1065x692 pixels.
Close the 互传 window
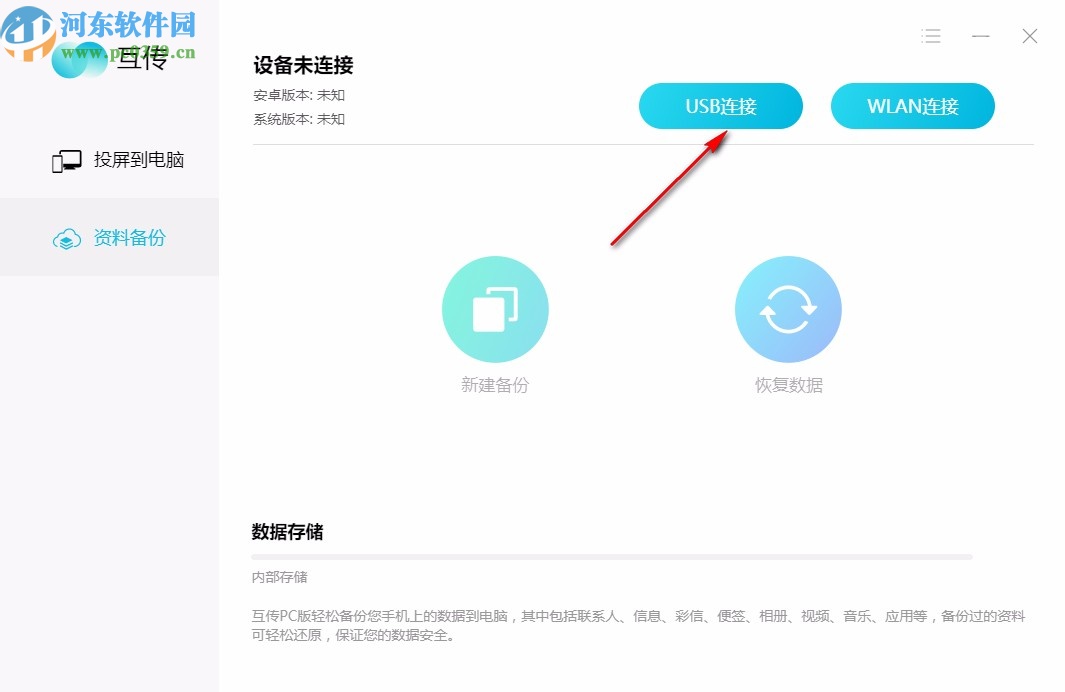click(1029, 36)
